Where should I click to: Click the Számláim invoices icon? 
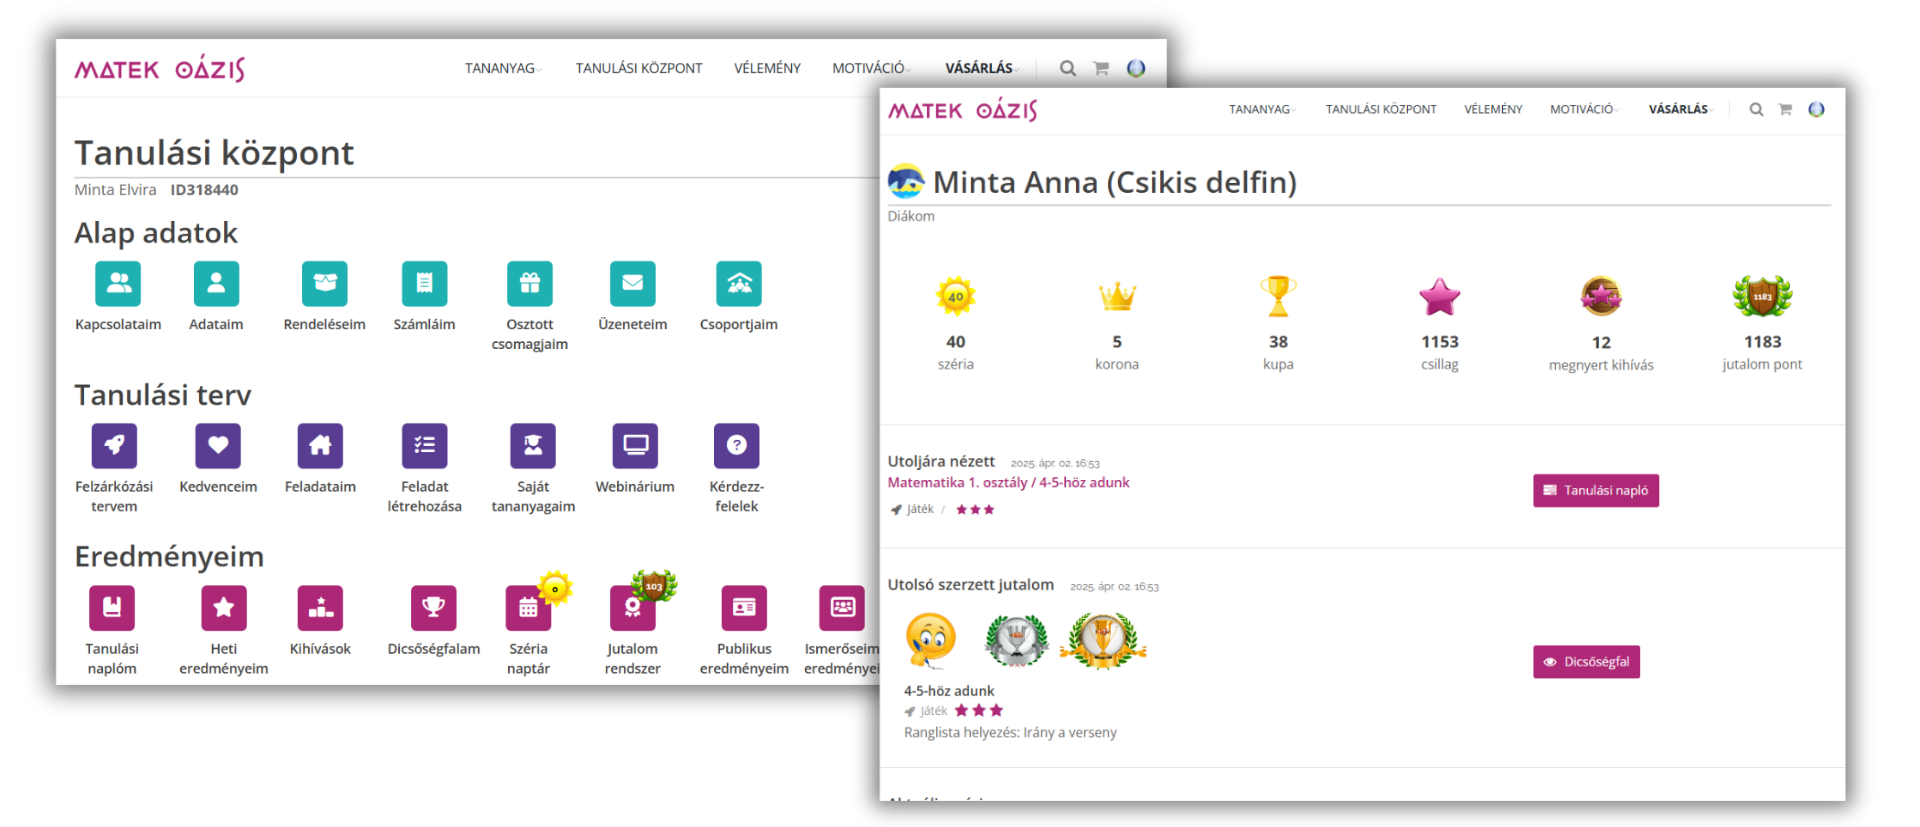coord(424,284)
